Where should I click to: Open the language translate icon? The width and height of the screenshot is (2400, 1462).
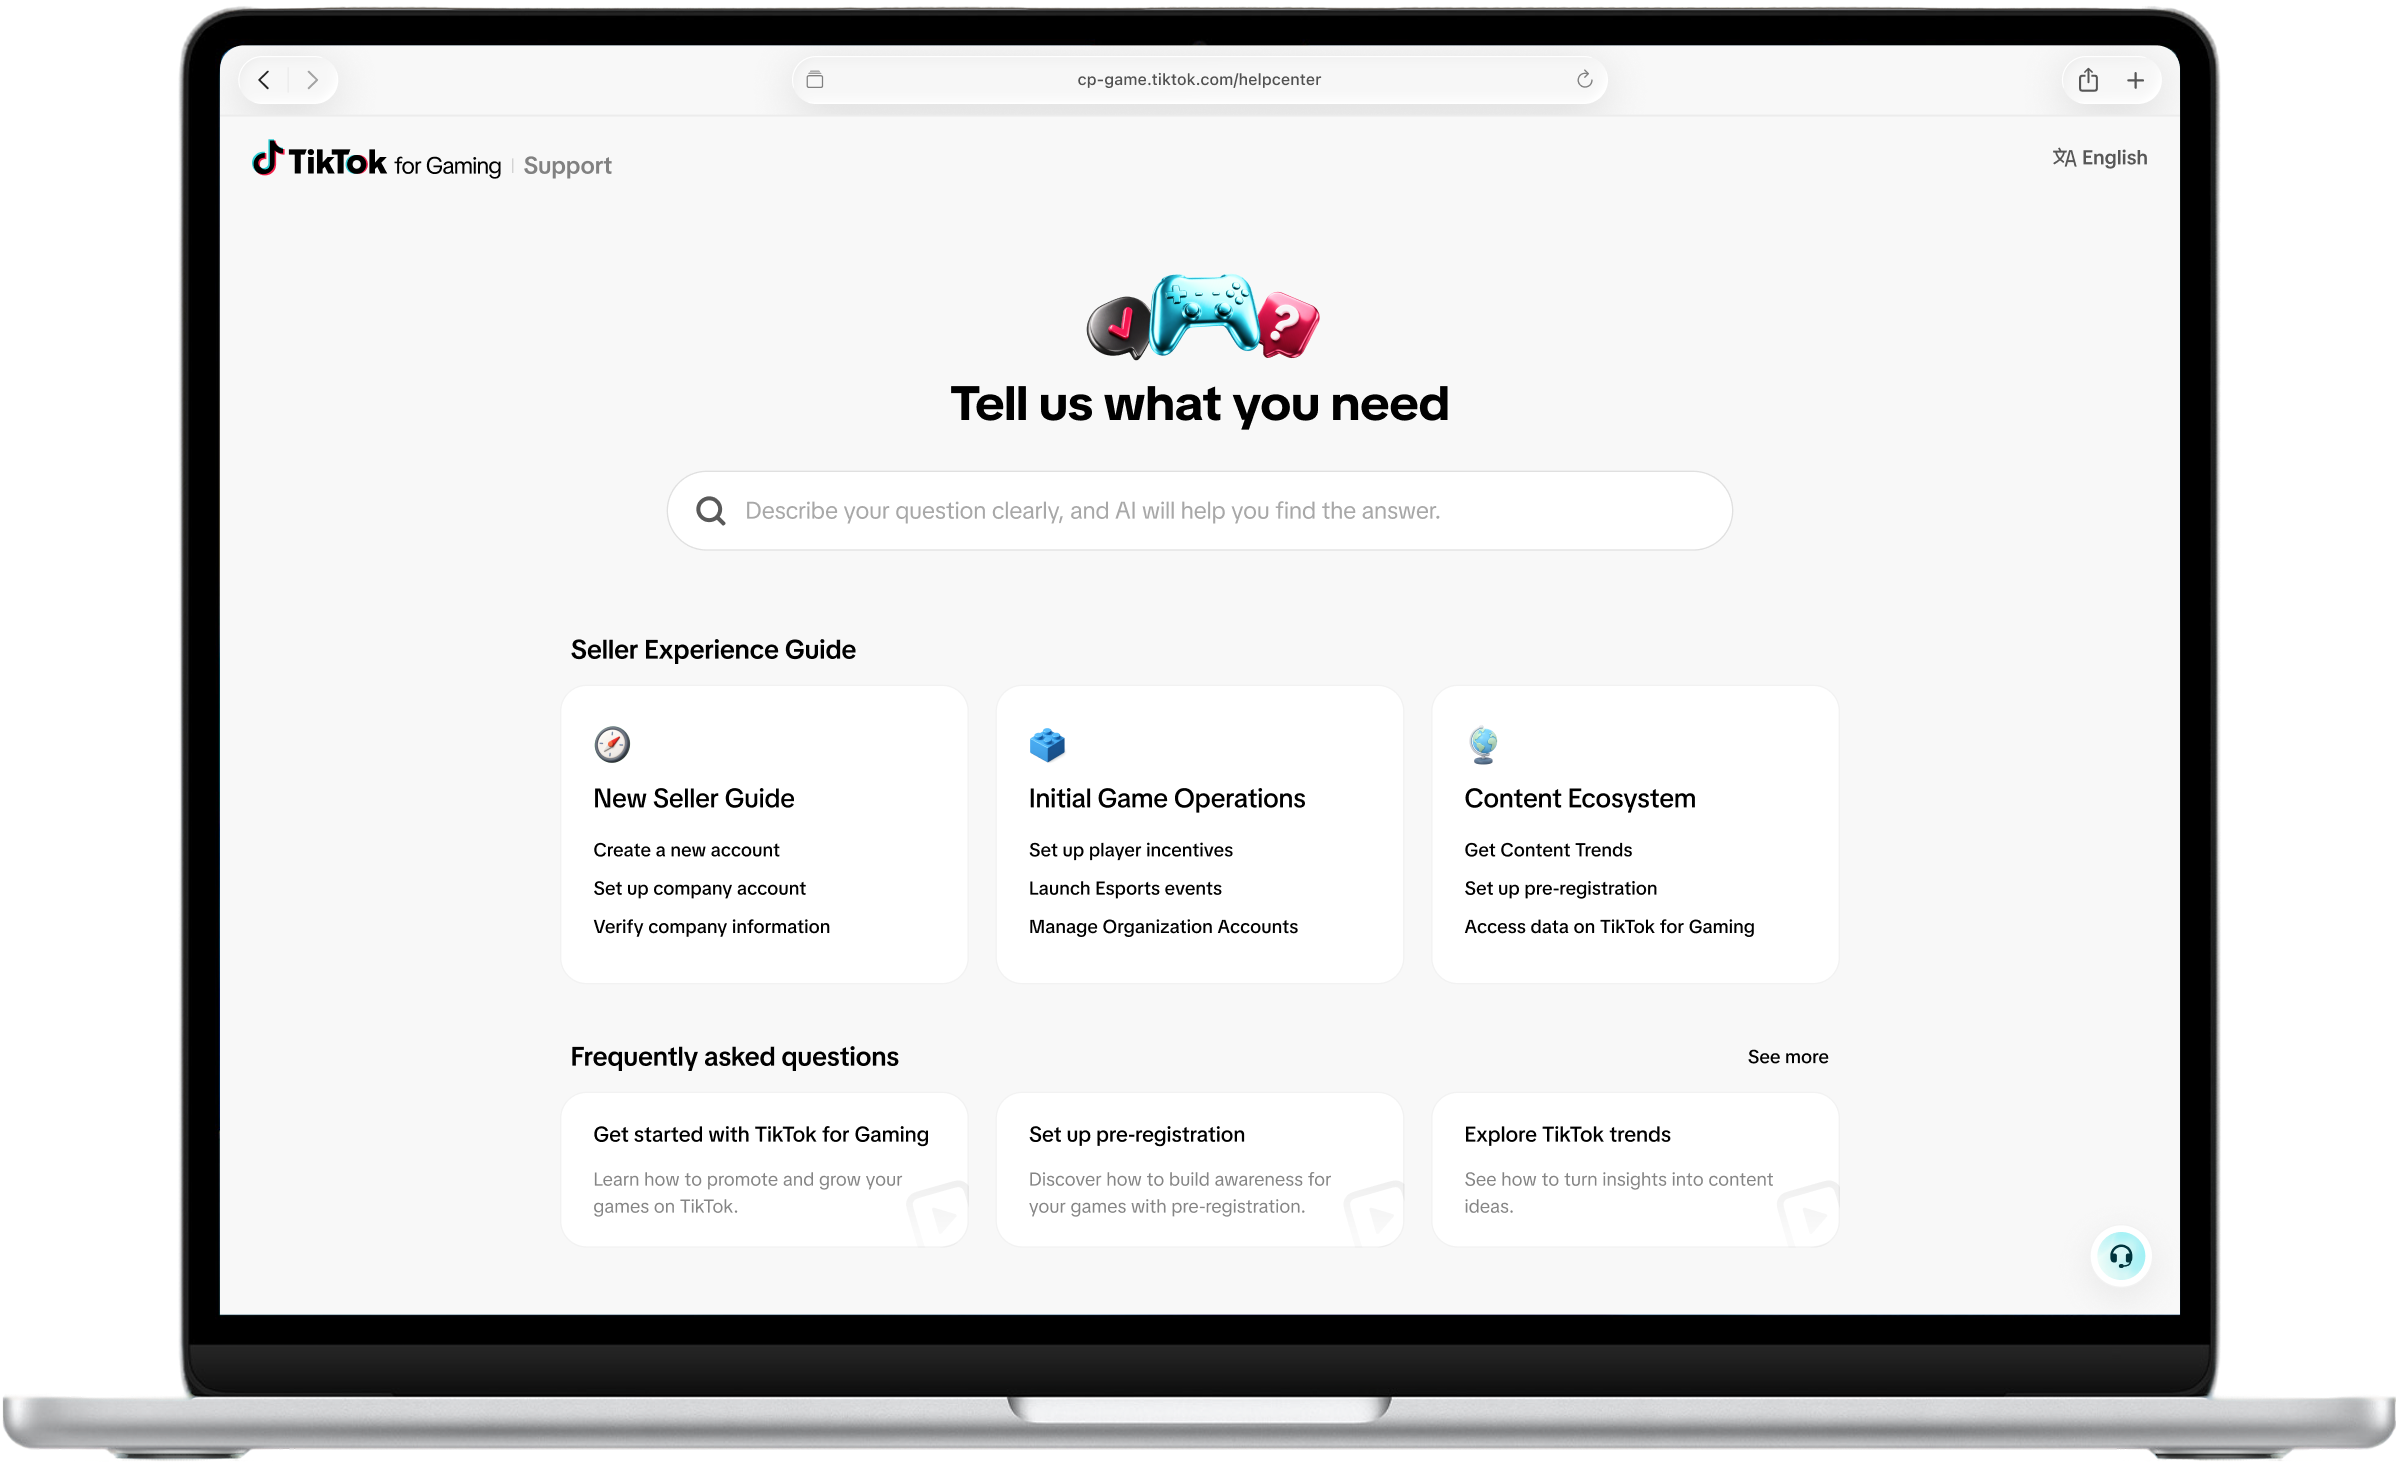2064,158
